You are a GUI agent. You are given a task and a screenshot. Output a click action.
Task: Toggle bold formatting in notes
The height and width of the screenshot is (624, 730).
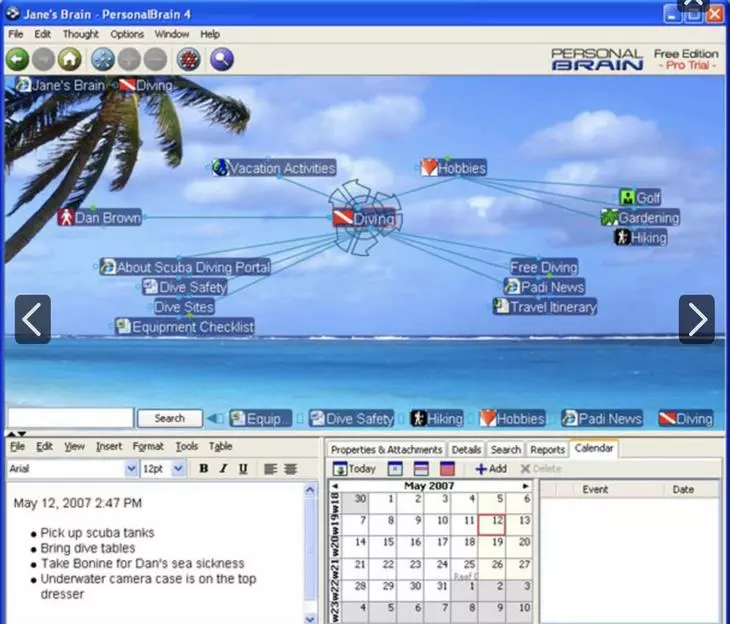204,468
